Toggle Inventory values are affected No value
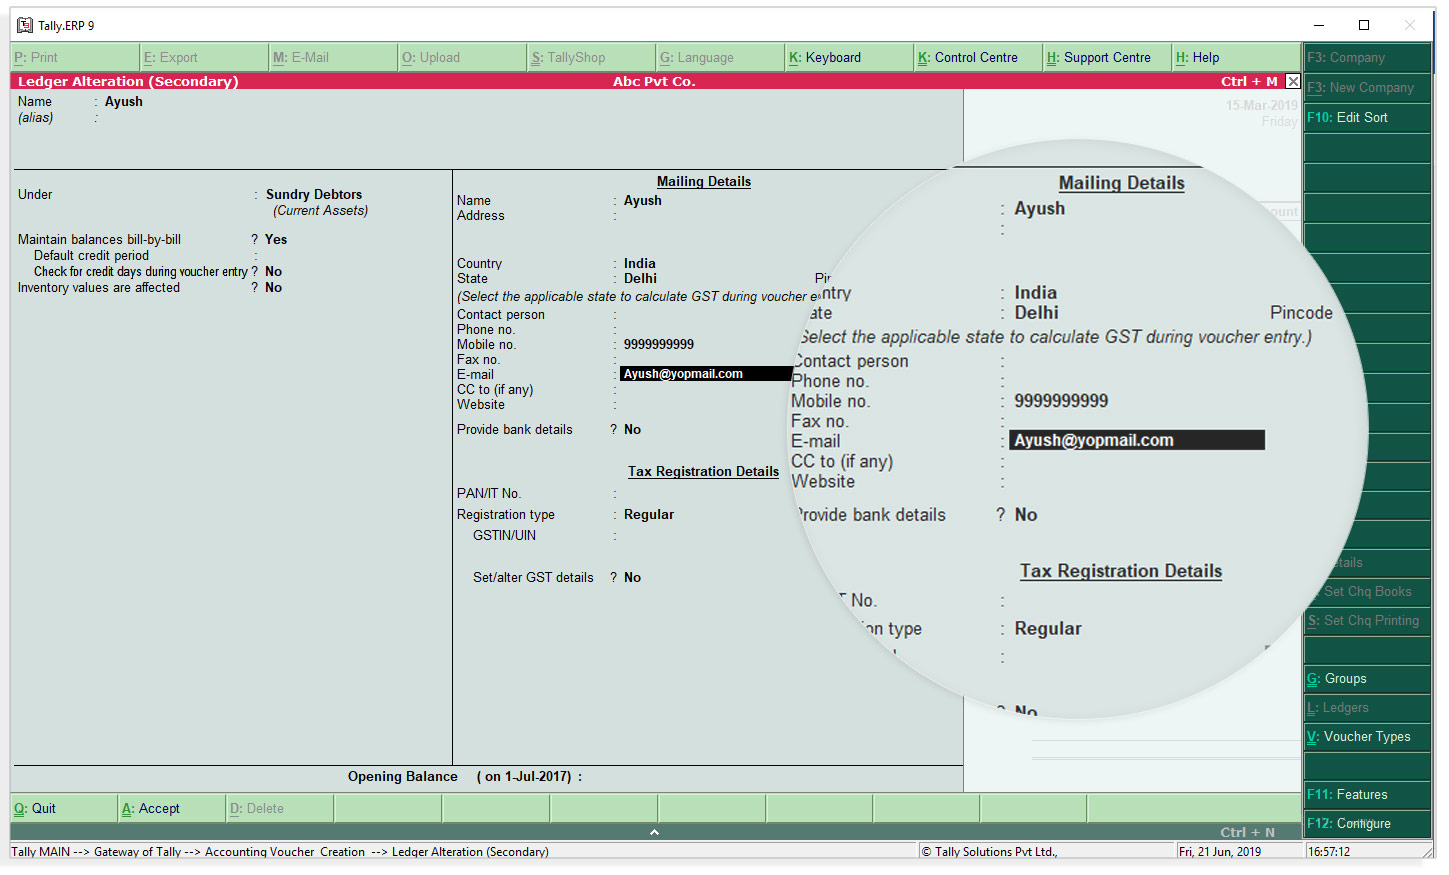Image resolution: width=1449 pixels, height=875 pixels. click(274, 288)
